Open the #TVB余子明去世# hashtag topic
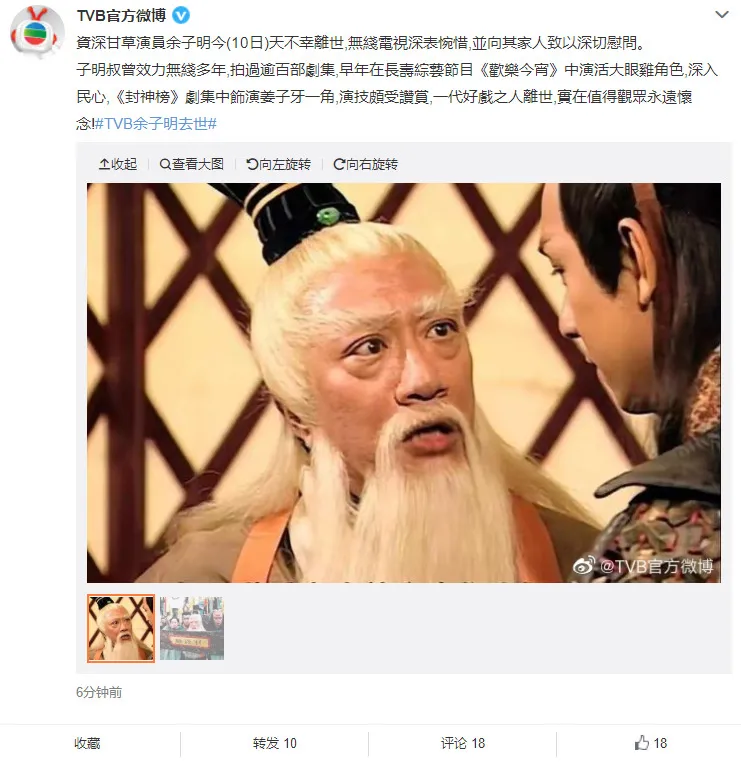Viewport: 741px width, 763px height. 156,124
